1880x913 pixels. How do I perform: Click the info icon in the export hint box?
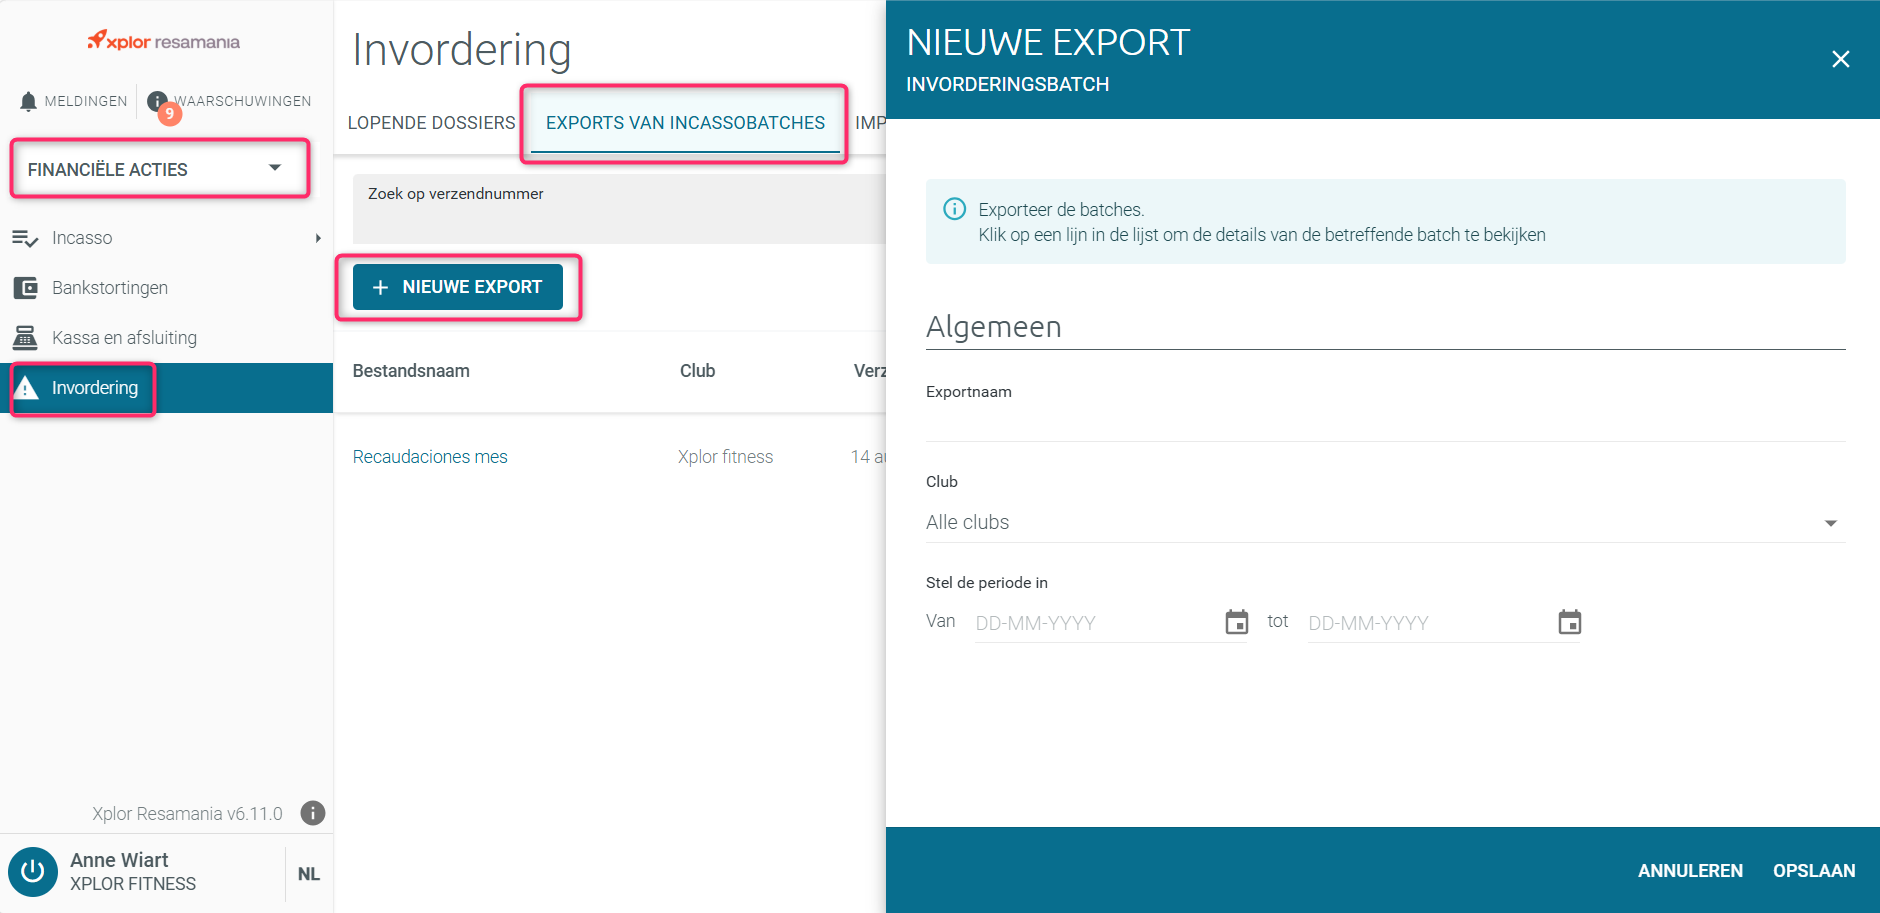pyautogui.click(x=955, y=209)
